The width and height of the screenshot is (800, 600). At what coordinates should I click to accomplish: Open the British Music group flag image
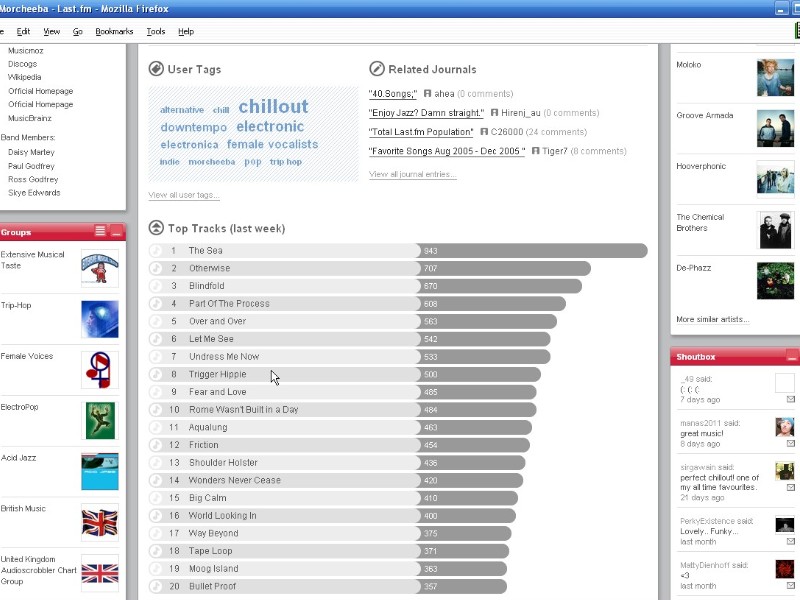tap(100, 522)
